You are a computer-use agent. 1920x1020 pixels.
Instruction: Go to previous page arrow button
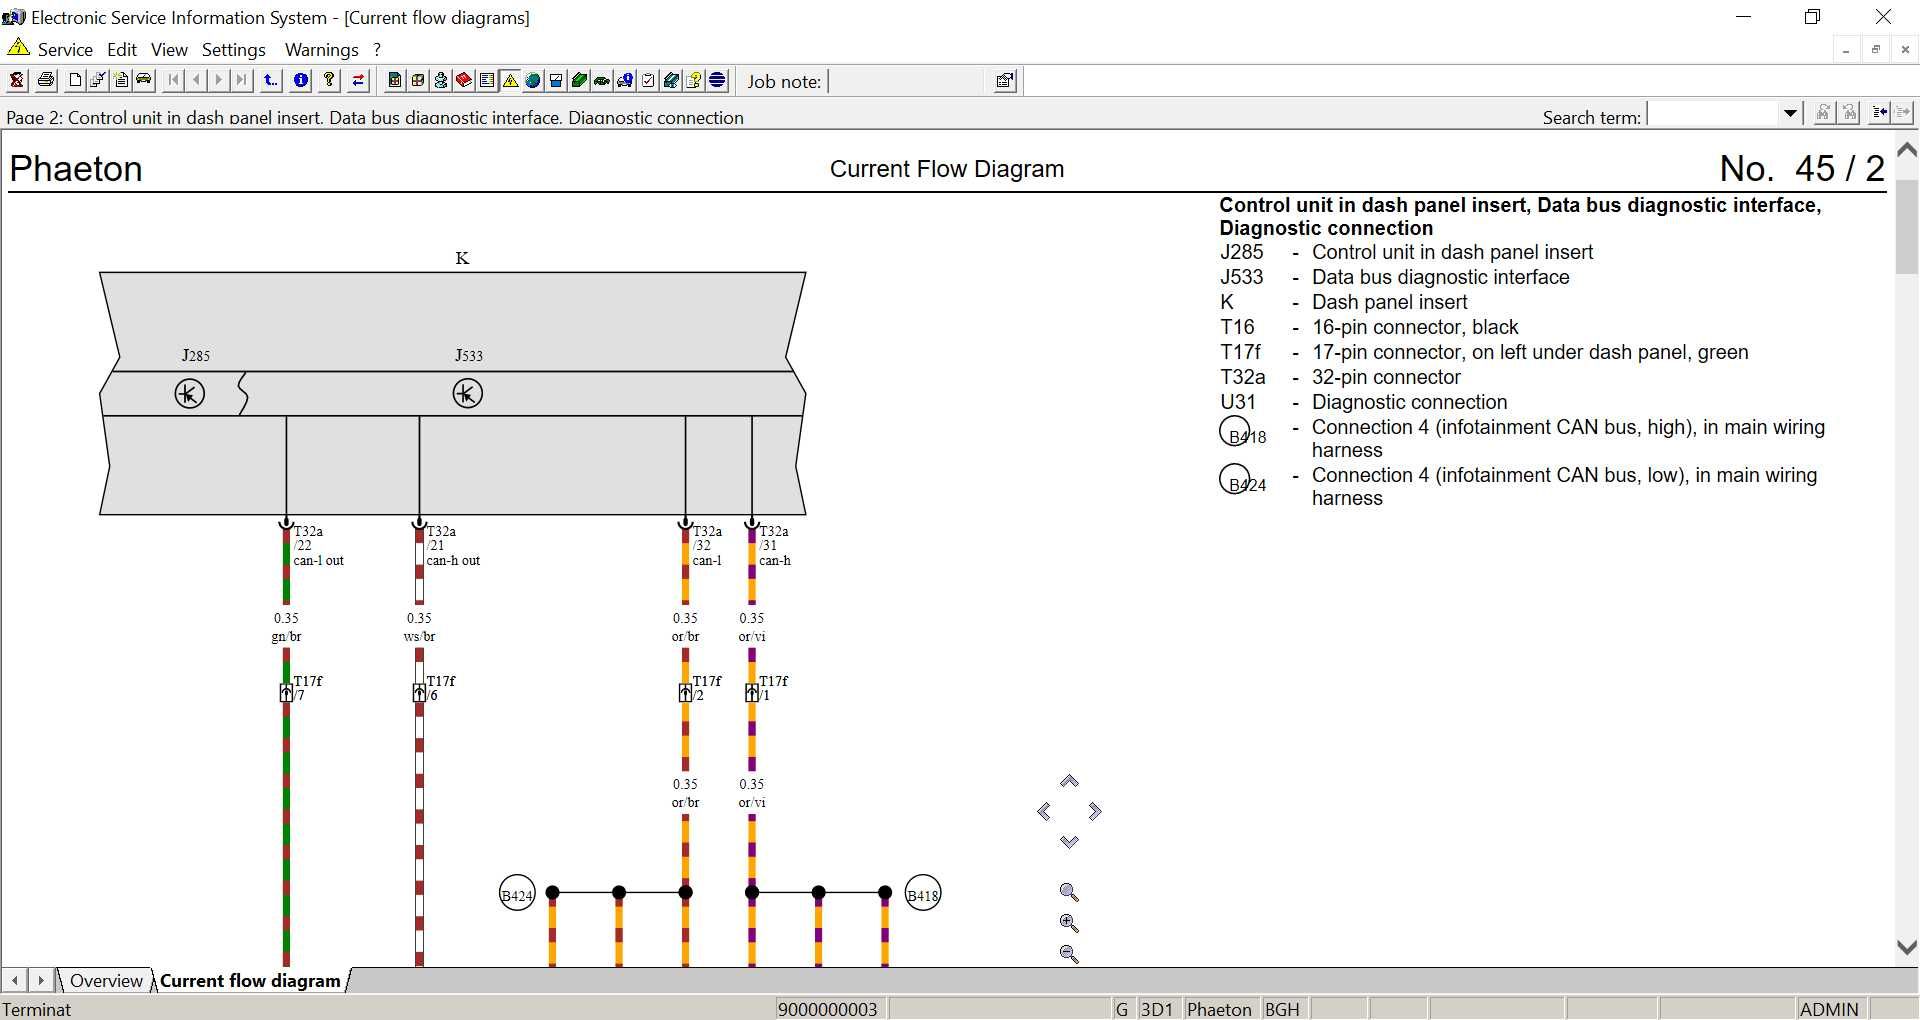196,80
